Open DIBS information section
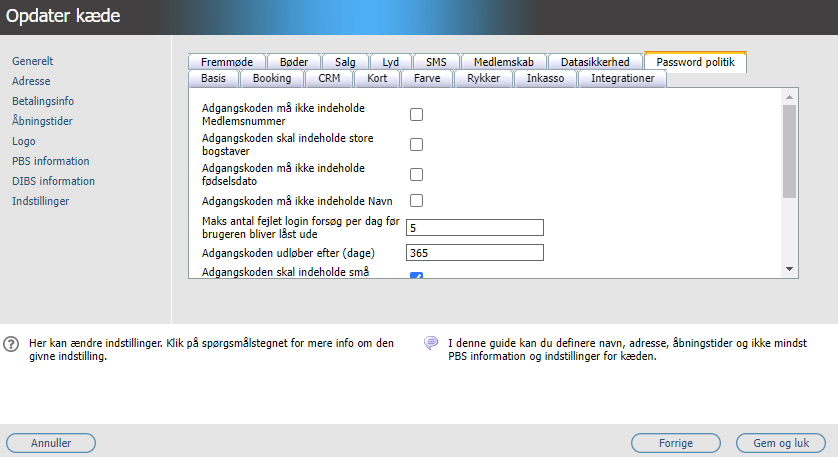838x457 pixels. [53, 181]
